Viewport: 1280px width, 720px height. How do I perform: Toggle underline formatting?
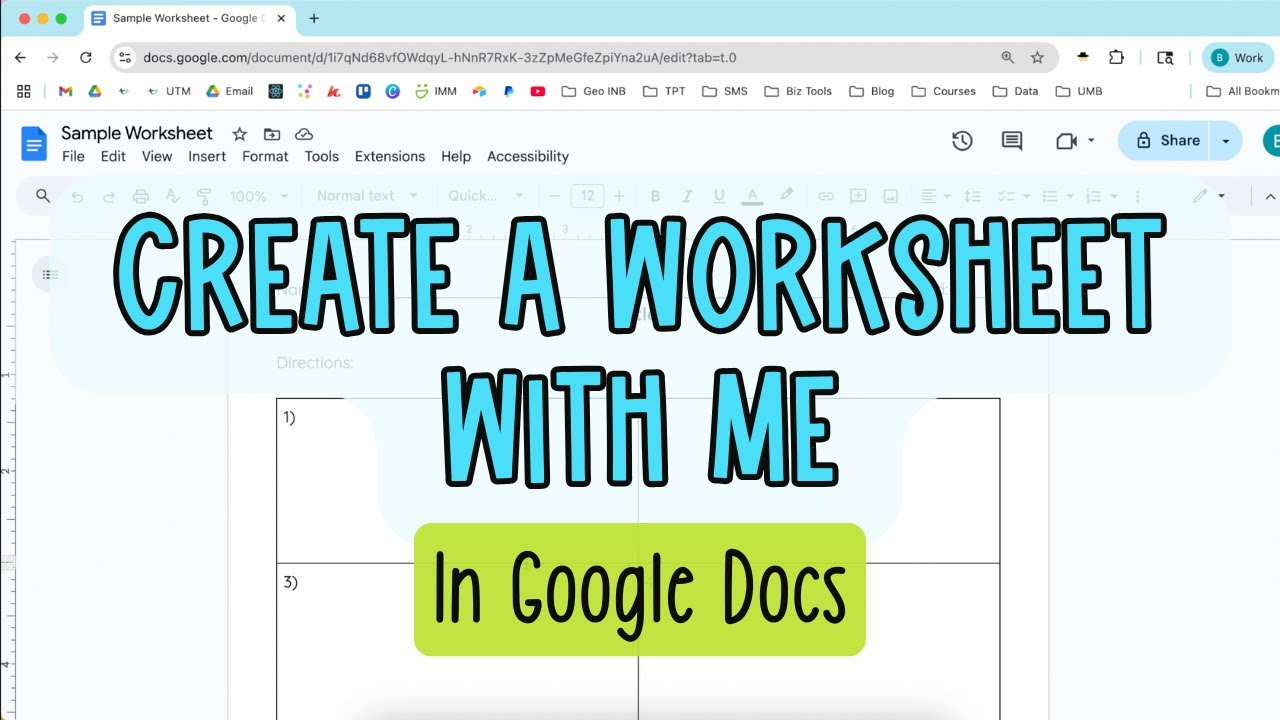click(719, 196)
